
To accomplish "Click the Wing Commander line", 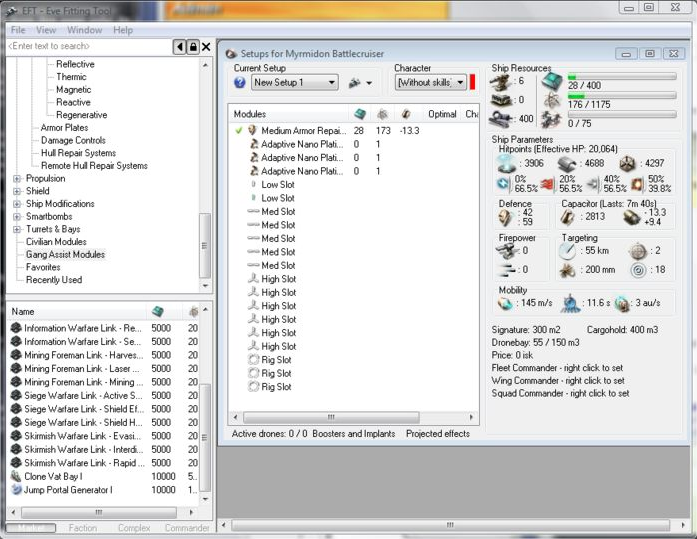I will [558, 381].
